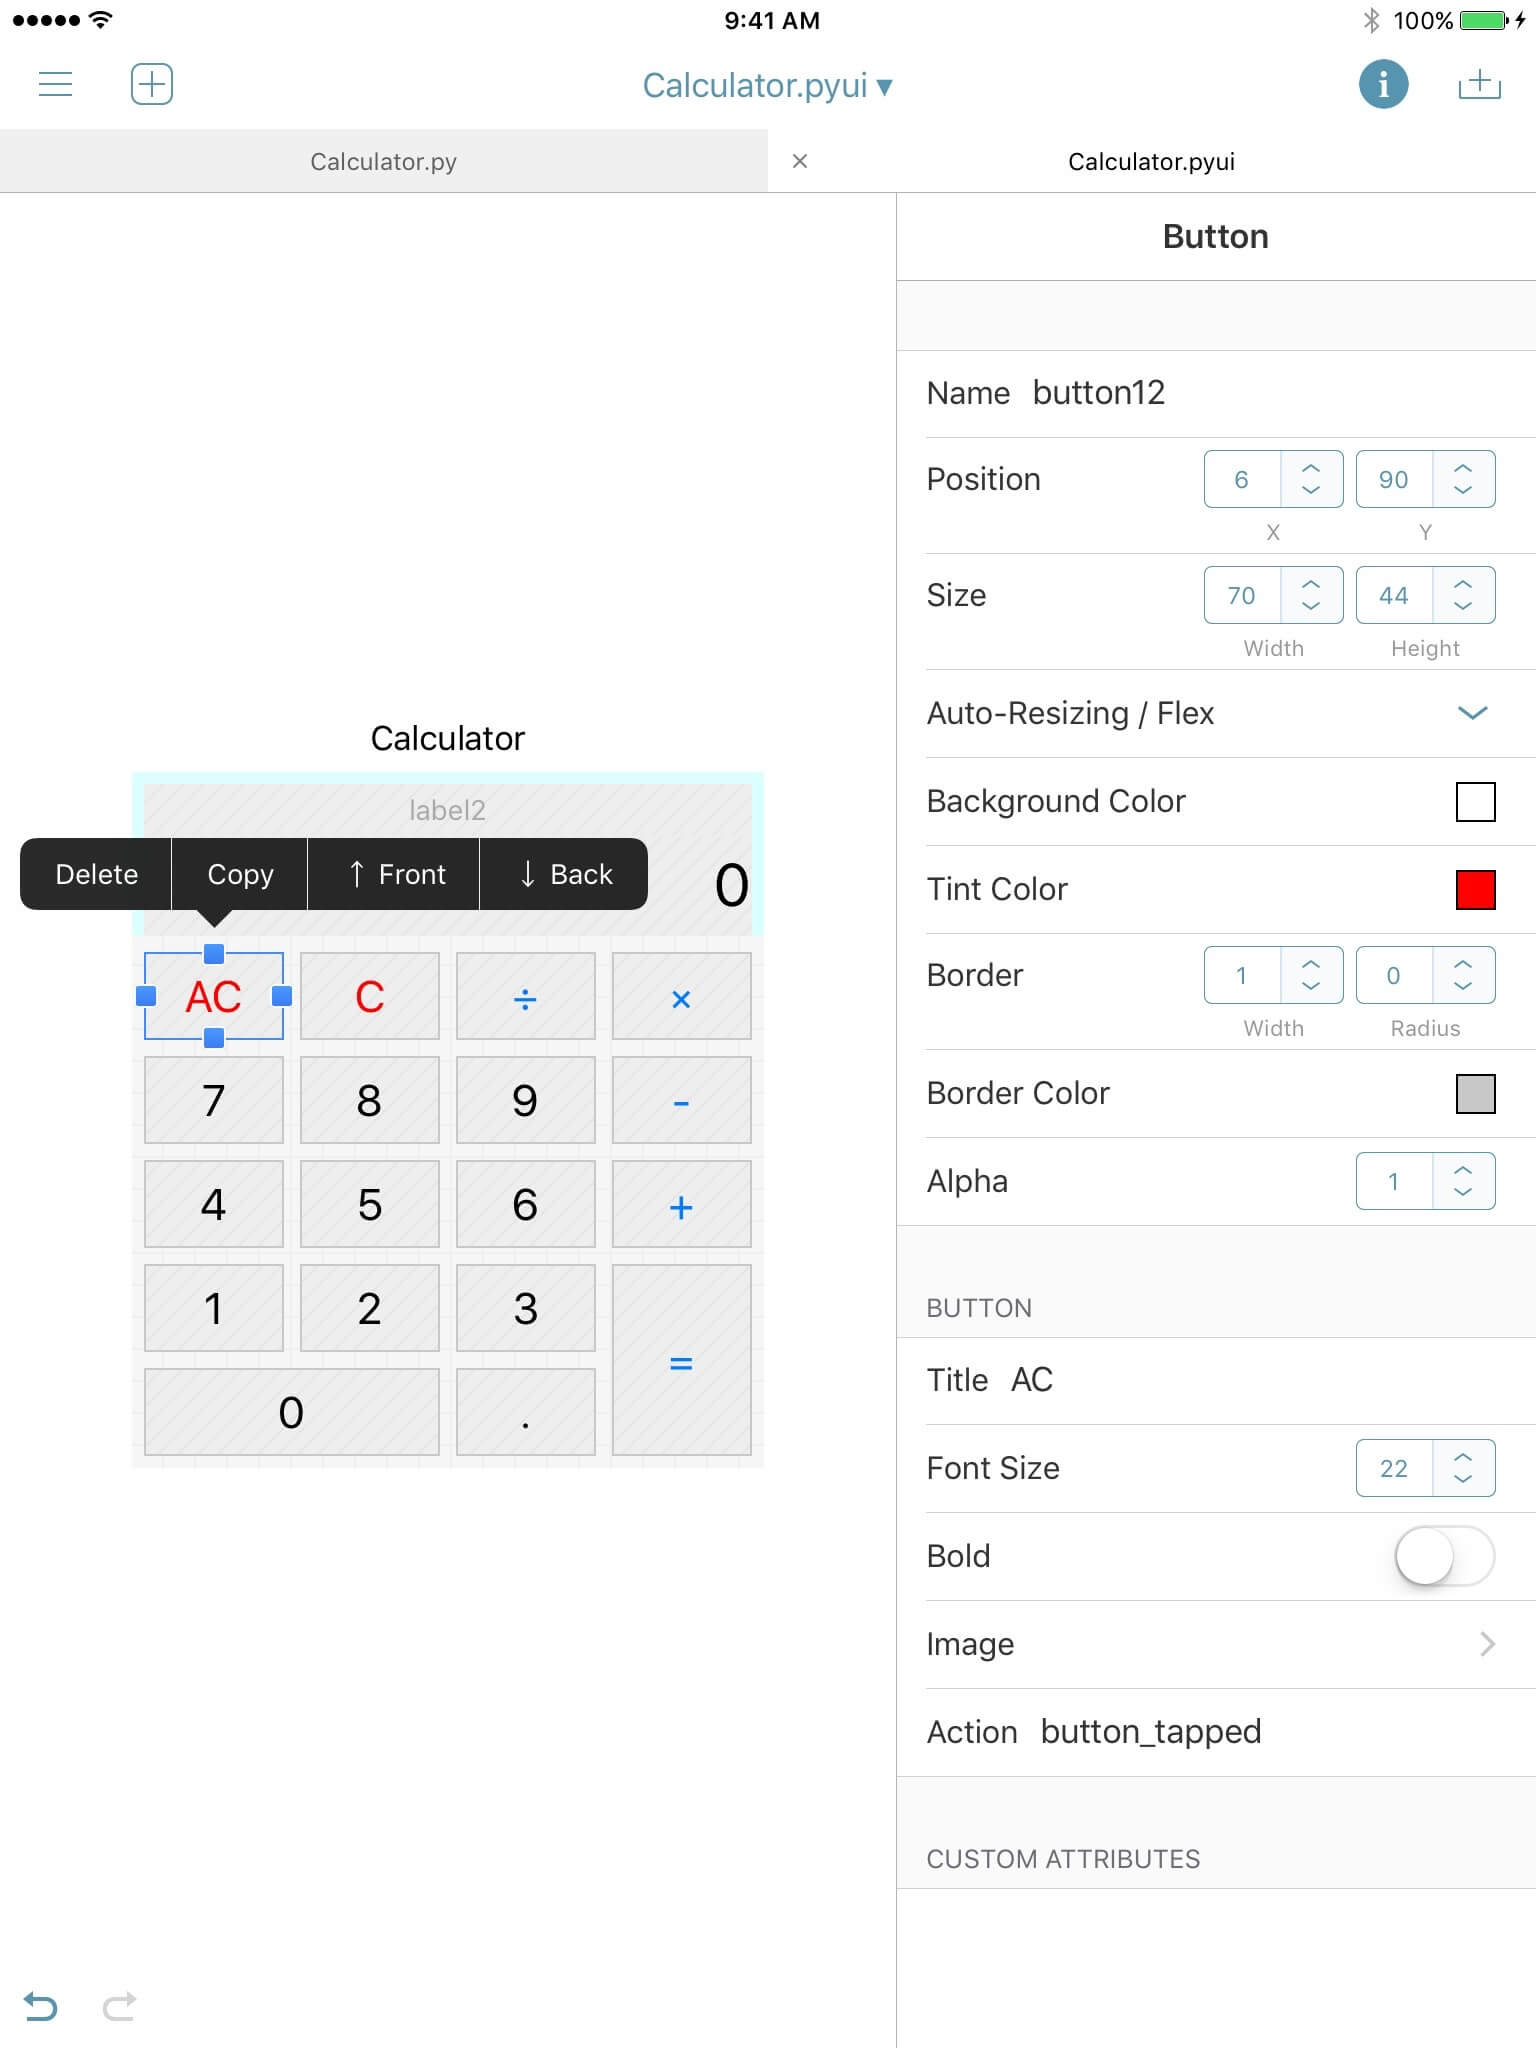Toggle the Bold switch
The height and width of the screenshot is (2048, 1536).
click(1444, 1556)
